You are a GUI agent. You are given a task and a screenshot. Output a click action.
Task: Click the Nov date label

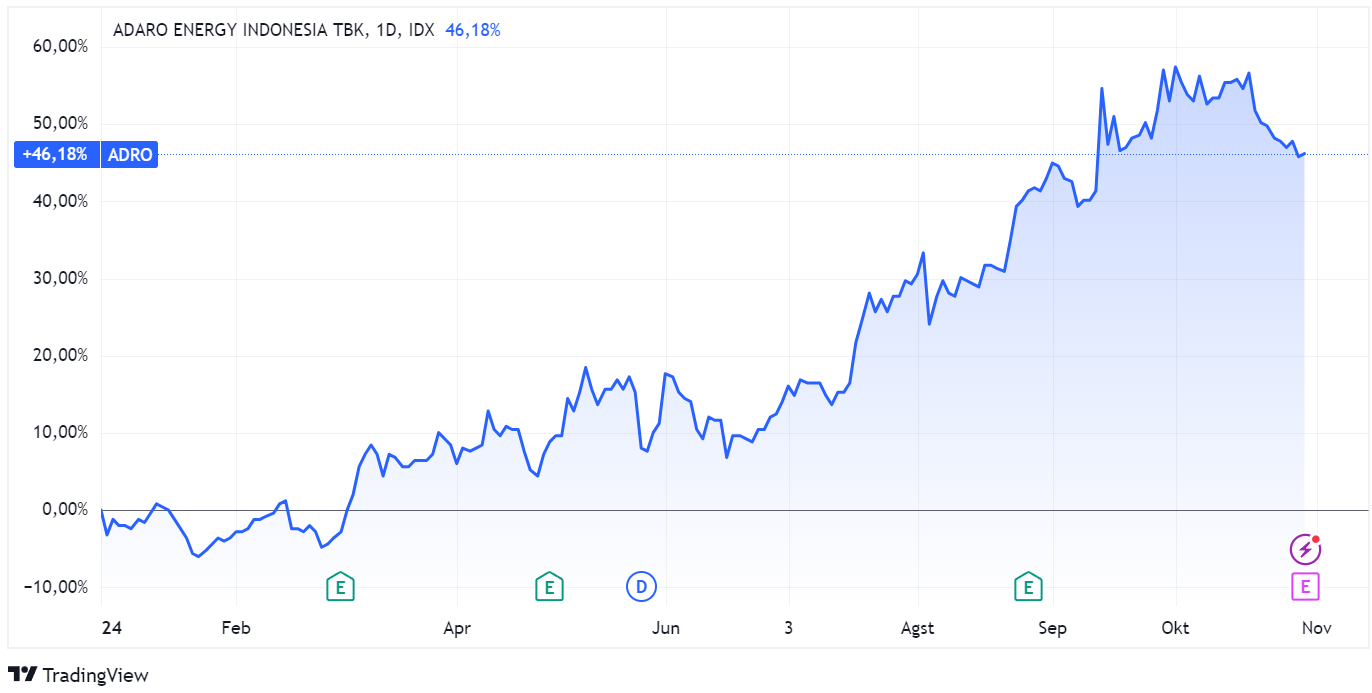pos(1318,628)
